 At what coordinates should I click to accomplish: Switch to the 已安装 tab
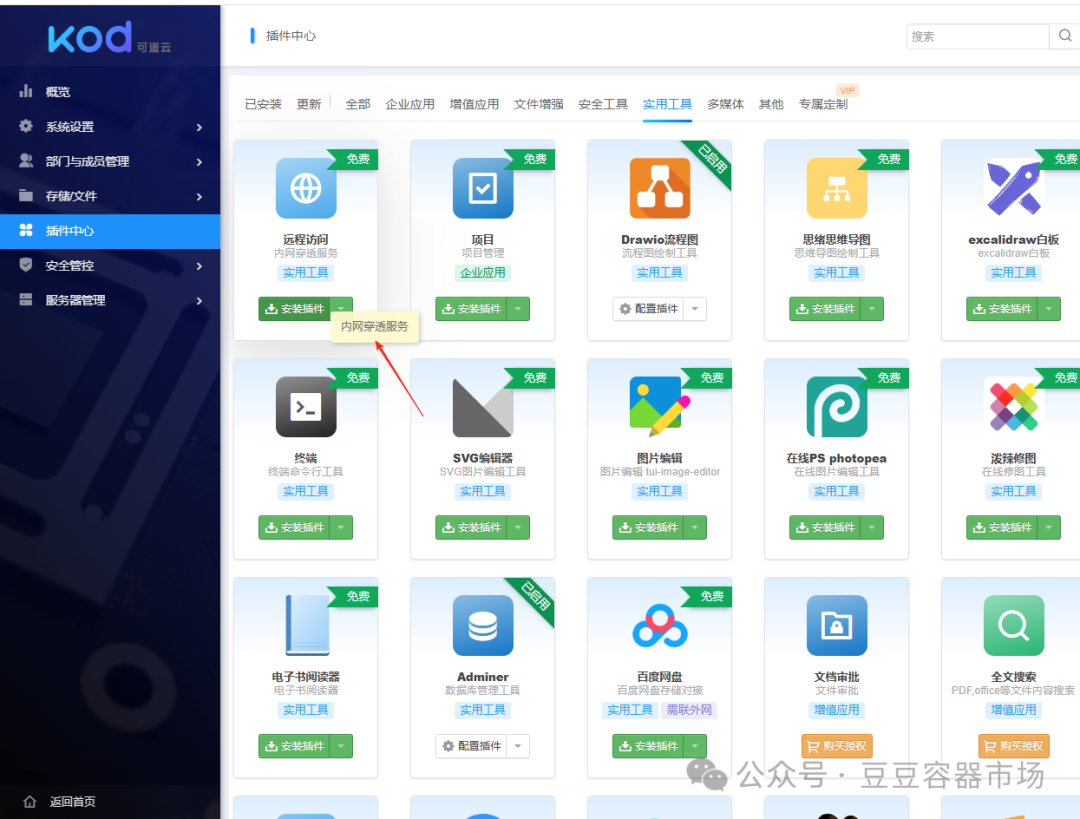tap(263, 104)
